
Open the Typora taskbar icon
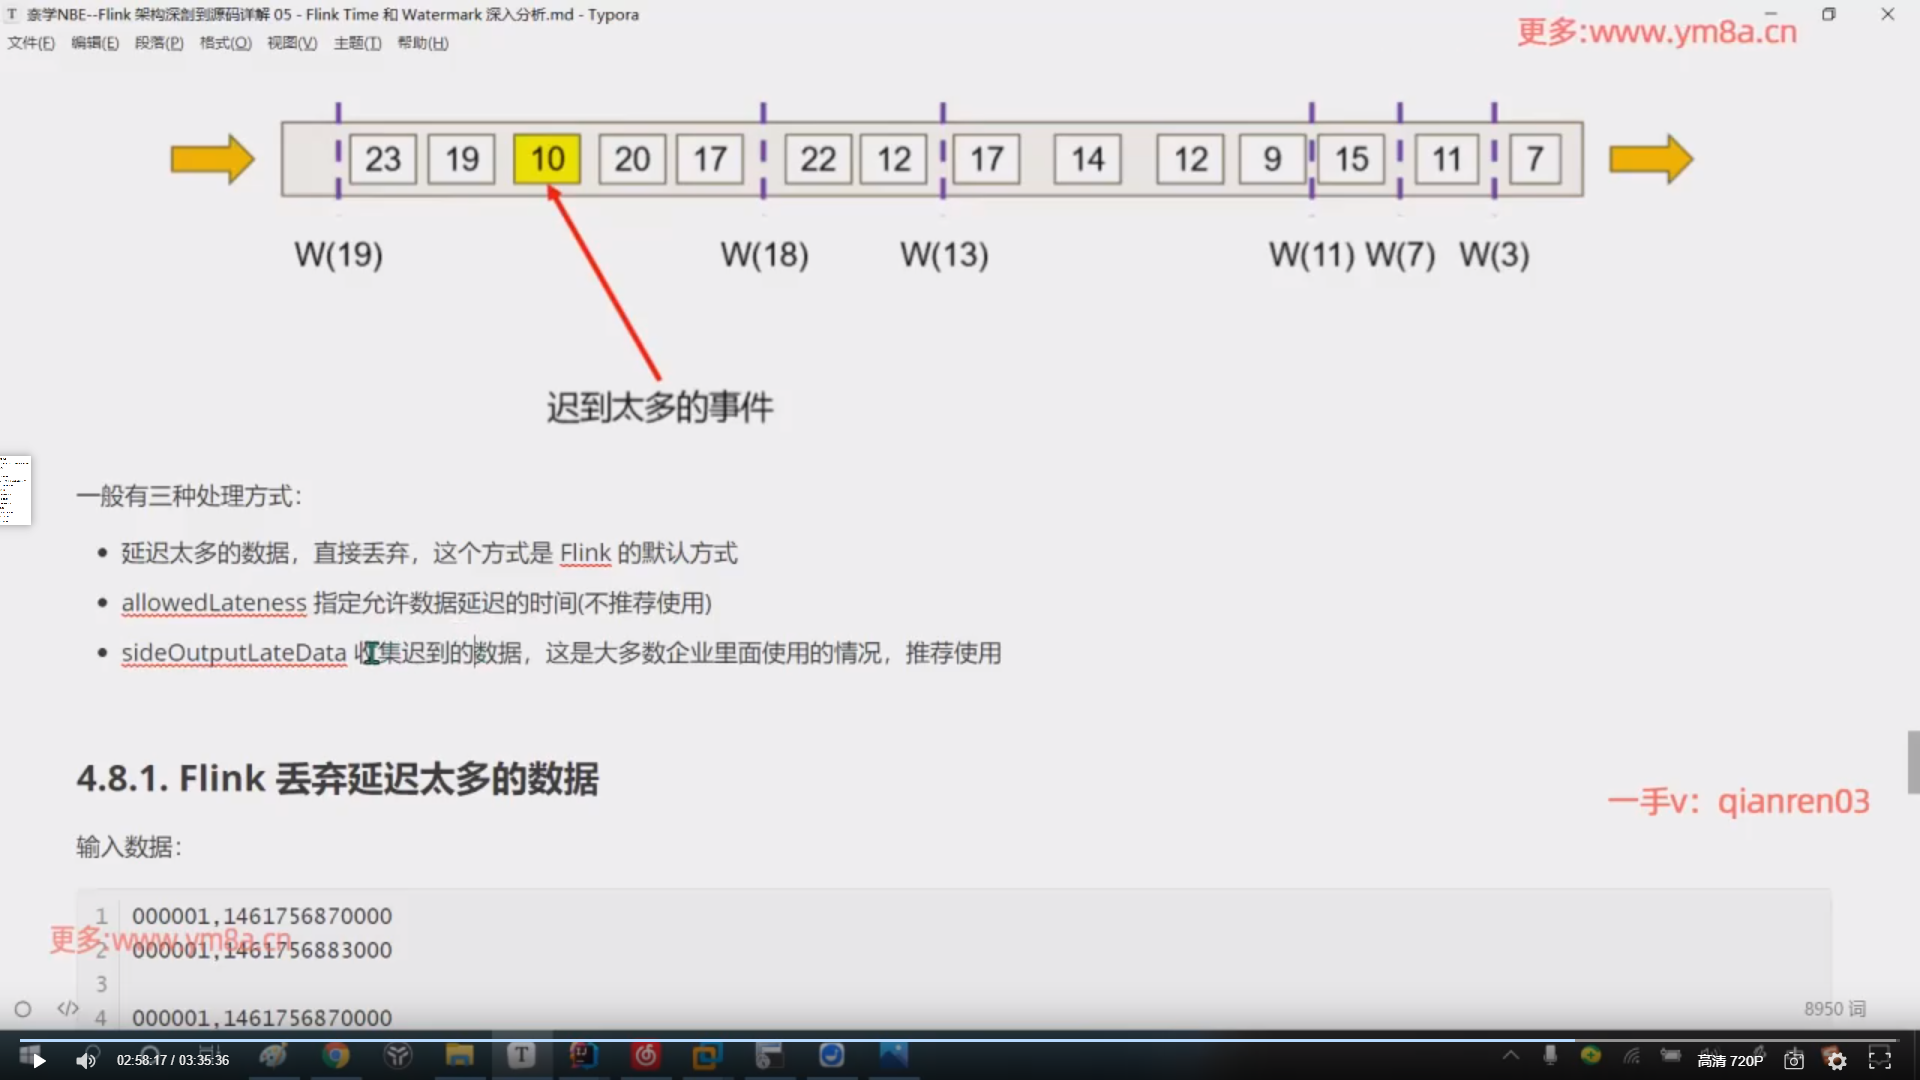521,1056
